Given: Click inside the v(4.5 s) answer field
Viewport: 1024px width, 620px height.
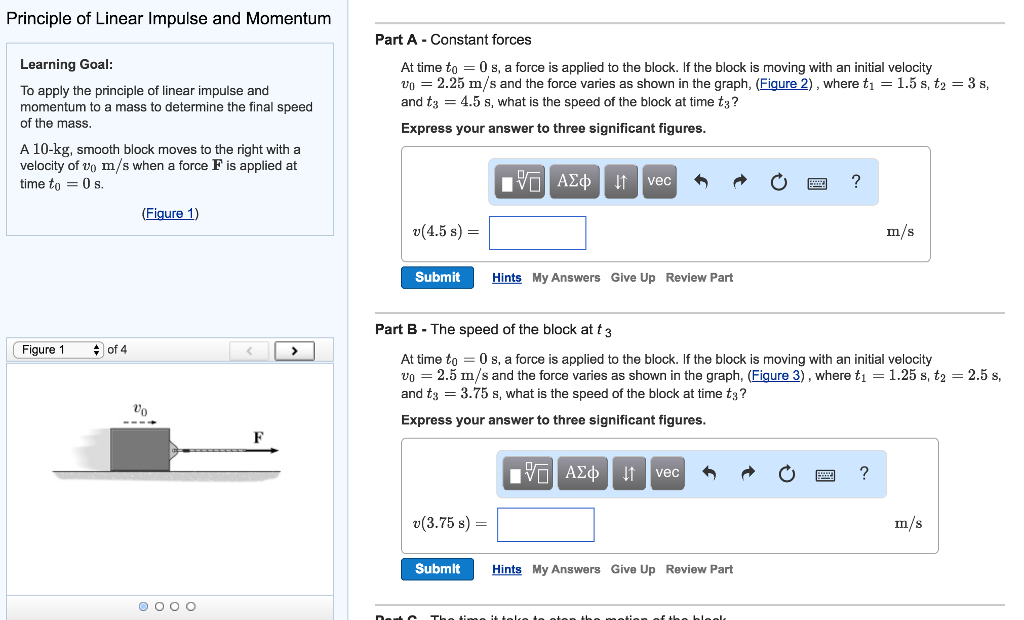Looking at the screenshot, I should pyautogui.click(x=537, y=232).
